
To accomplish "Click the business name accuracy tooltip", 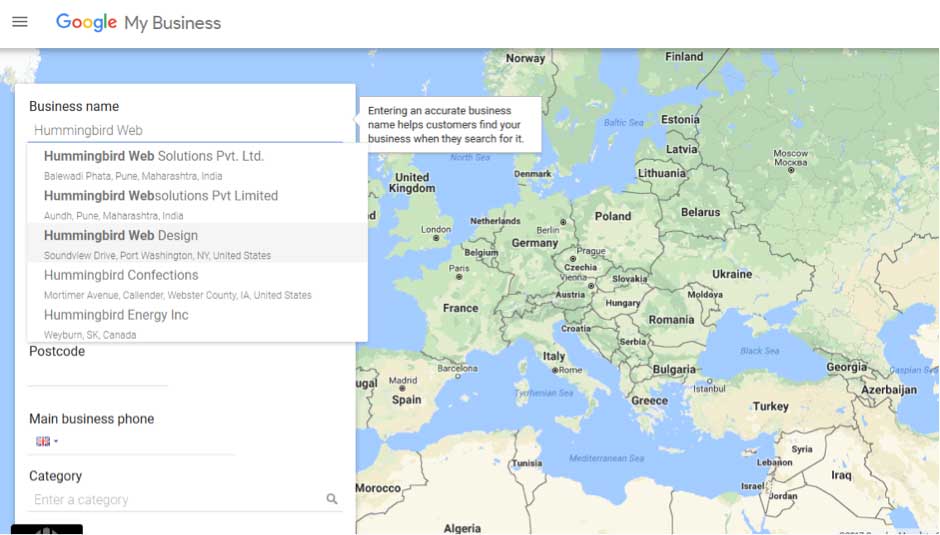I will click(451, 125).
